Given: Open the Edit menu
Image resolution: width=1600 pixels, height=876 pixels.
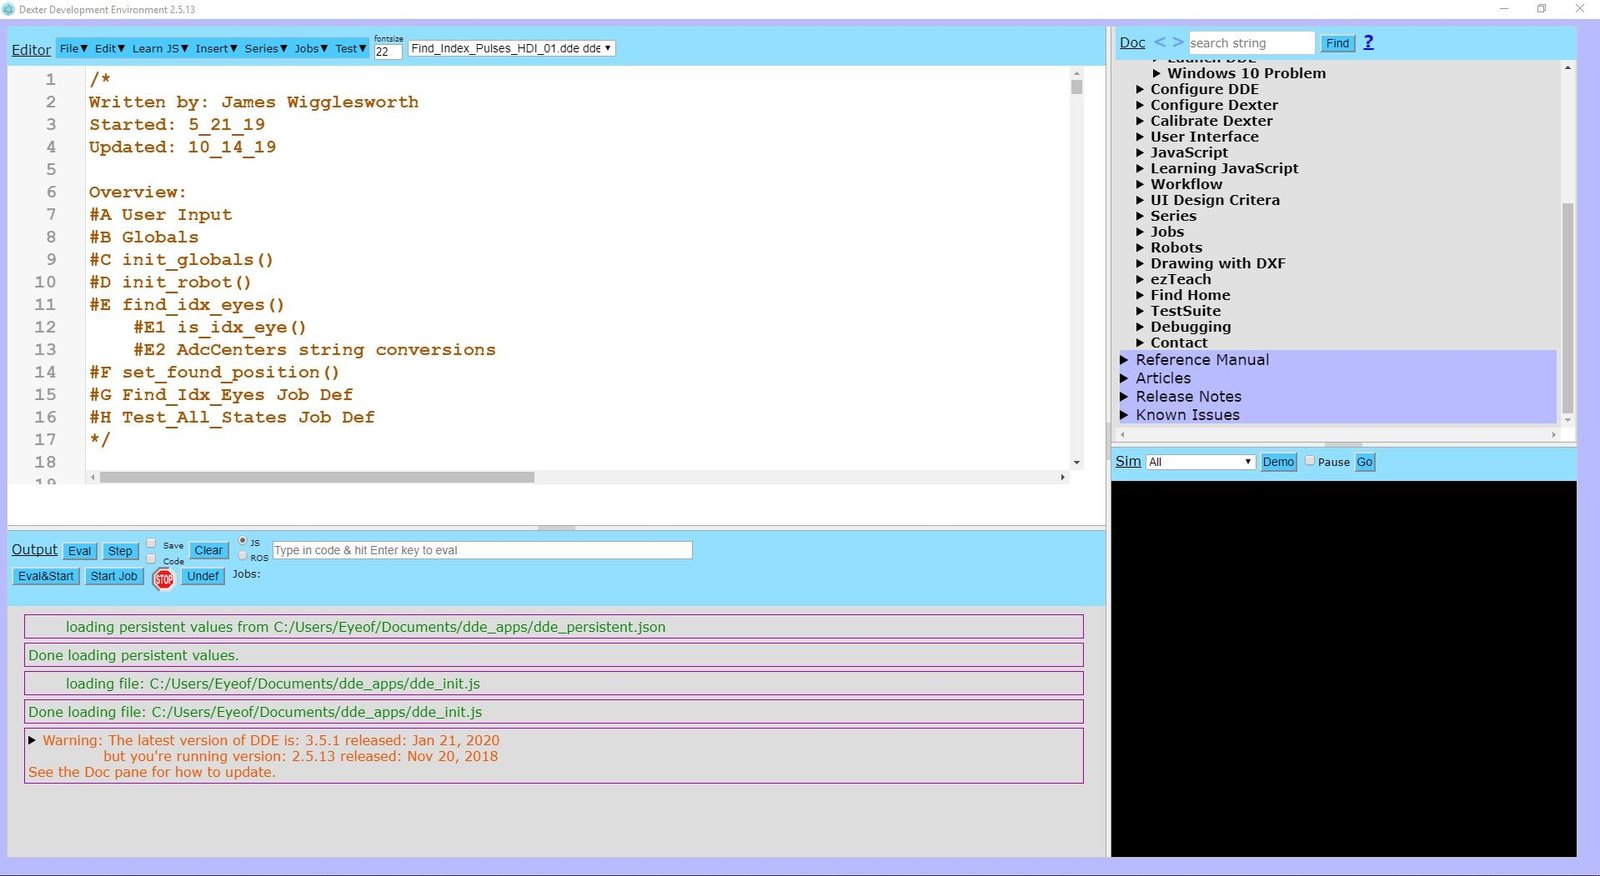Looking at the screenshot, I should pyautogui.click(x=110, y=48).
